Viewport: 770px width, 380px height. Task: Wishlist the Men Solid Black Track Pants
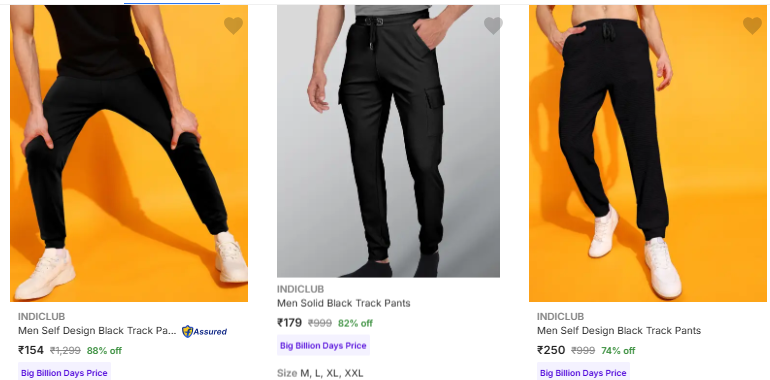click(x=493, y=26)
